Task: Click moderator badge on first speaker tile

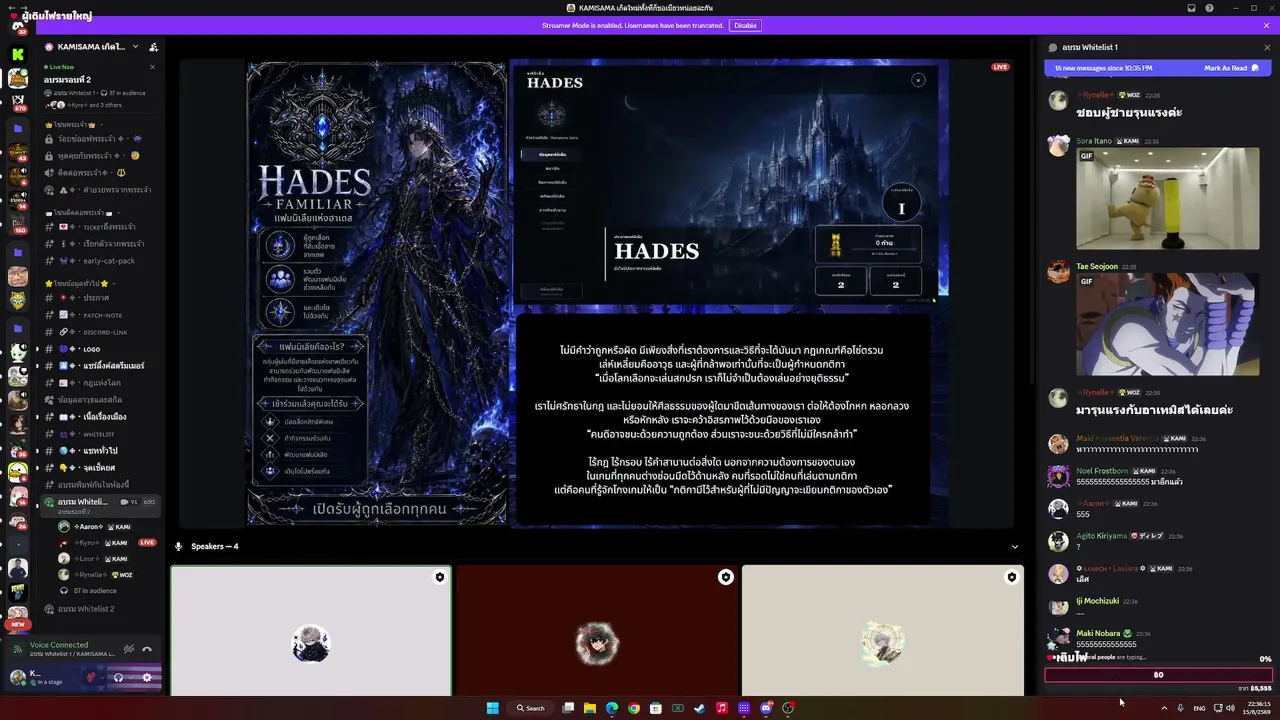Action: pyautogui.click(x=439, y=577)
